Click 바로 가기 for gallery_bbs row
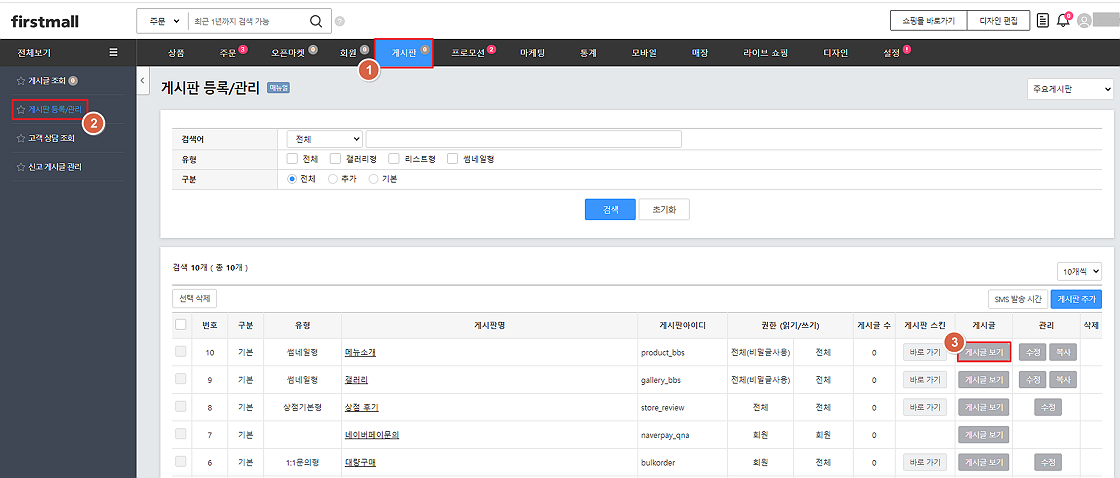The width and height of the screenshot is (1120, 478). pyautogui.click(x=925, y=379)
